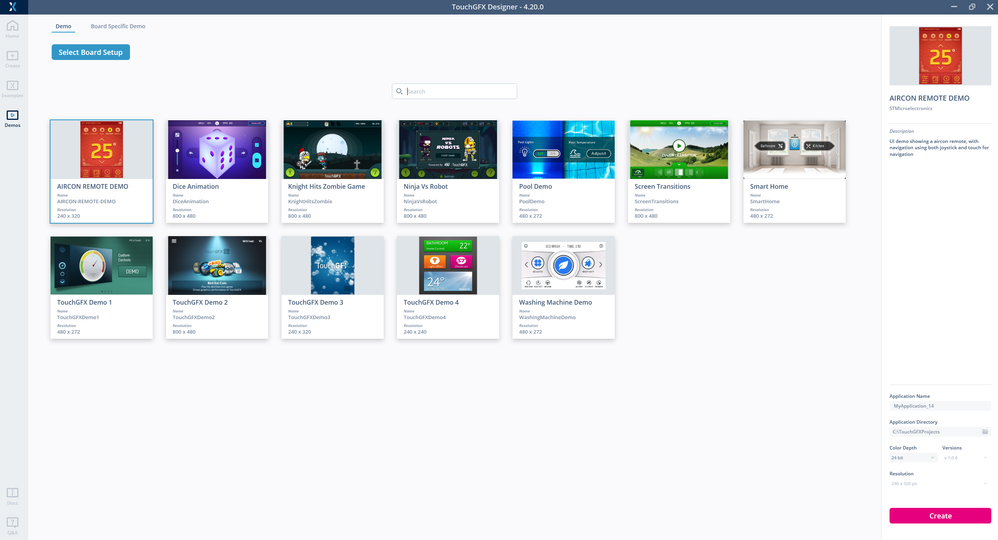Click the pink Create button
This screenshot has width=998, height=540.
[x=940, y=516]
